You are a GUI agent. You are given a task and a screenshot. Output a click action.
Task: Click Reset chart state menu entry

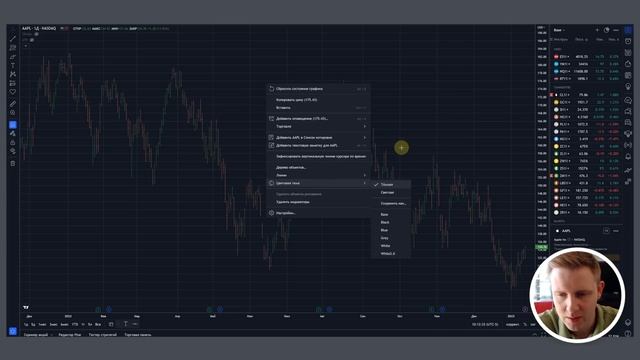pos(318,89)
